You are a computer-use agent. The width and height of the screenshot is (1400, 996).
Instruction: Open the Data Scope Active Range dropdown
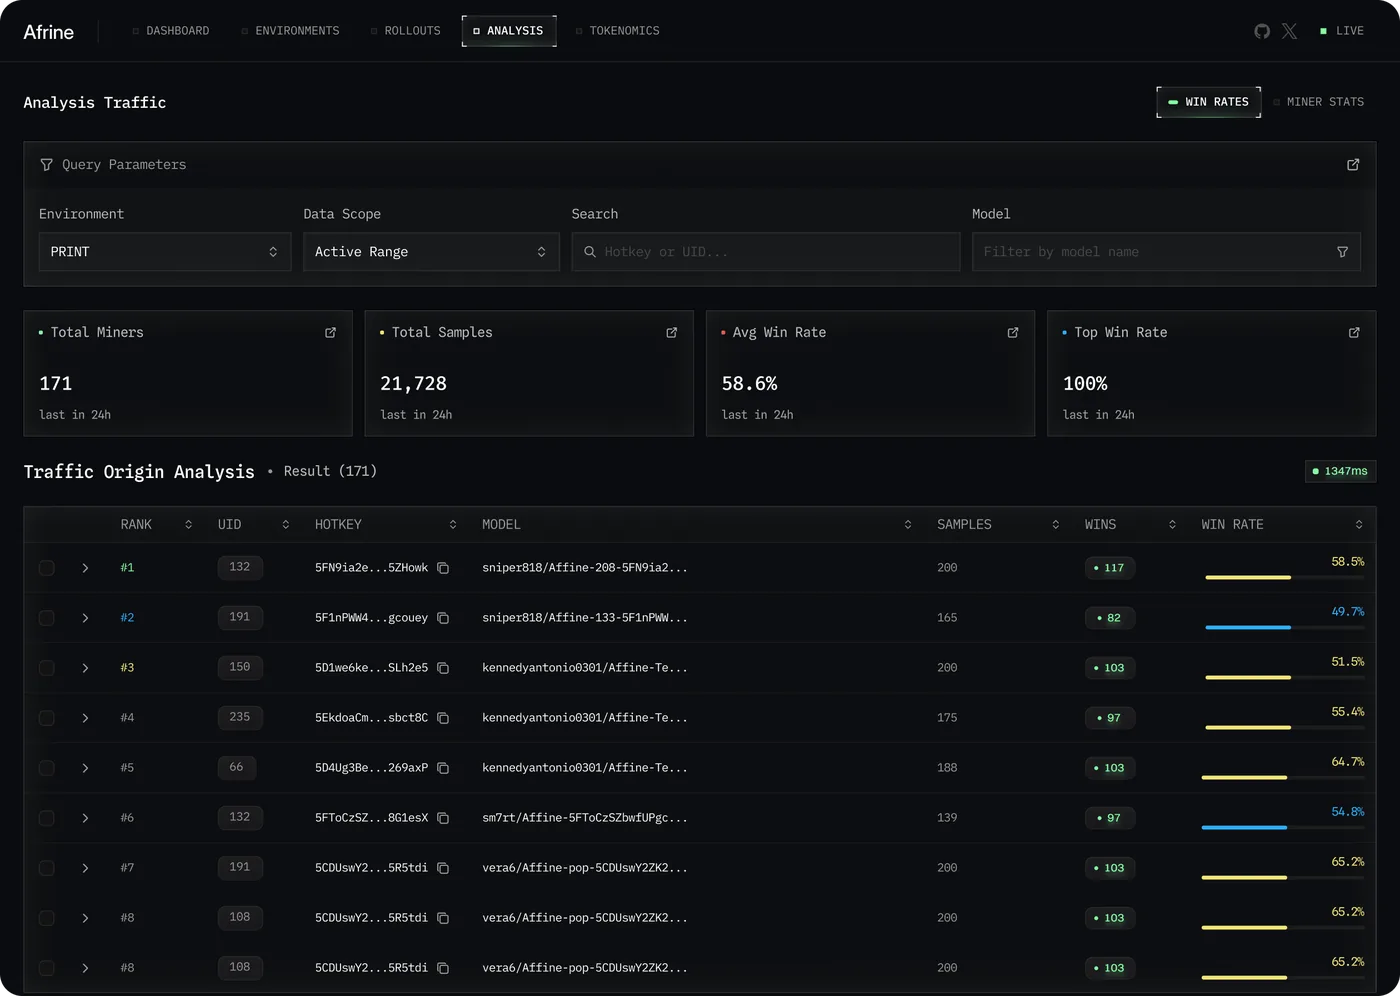[431, 252]
